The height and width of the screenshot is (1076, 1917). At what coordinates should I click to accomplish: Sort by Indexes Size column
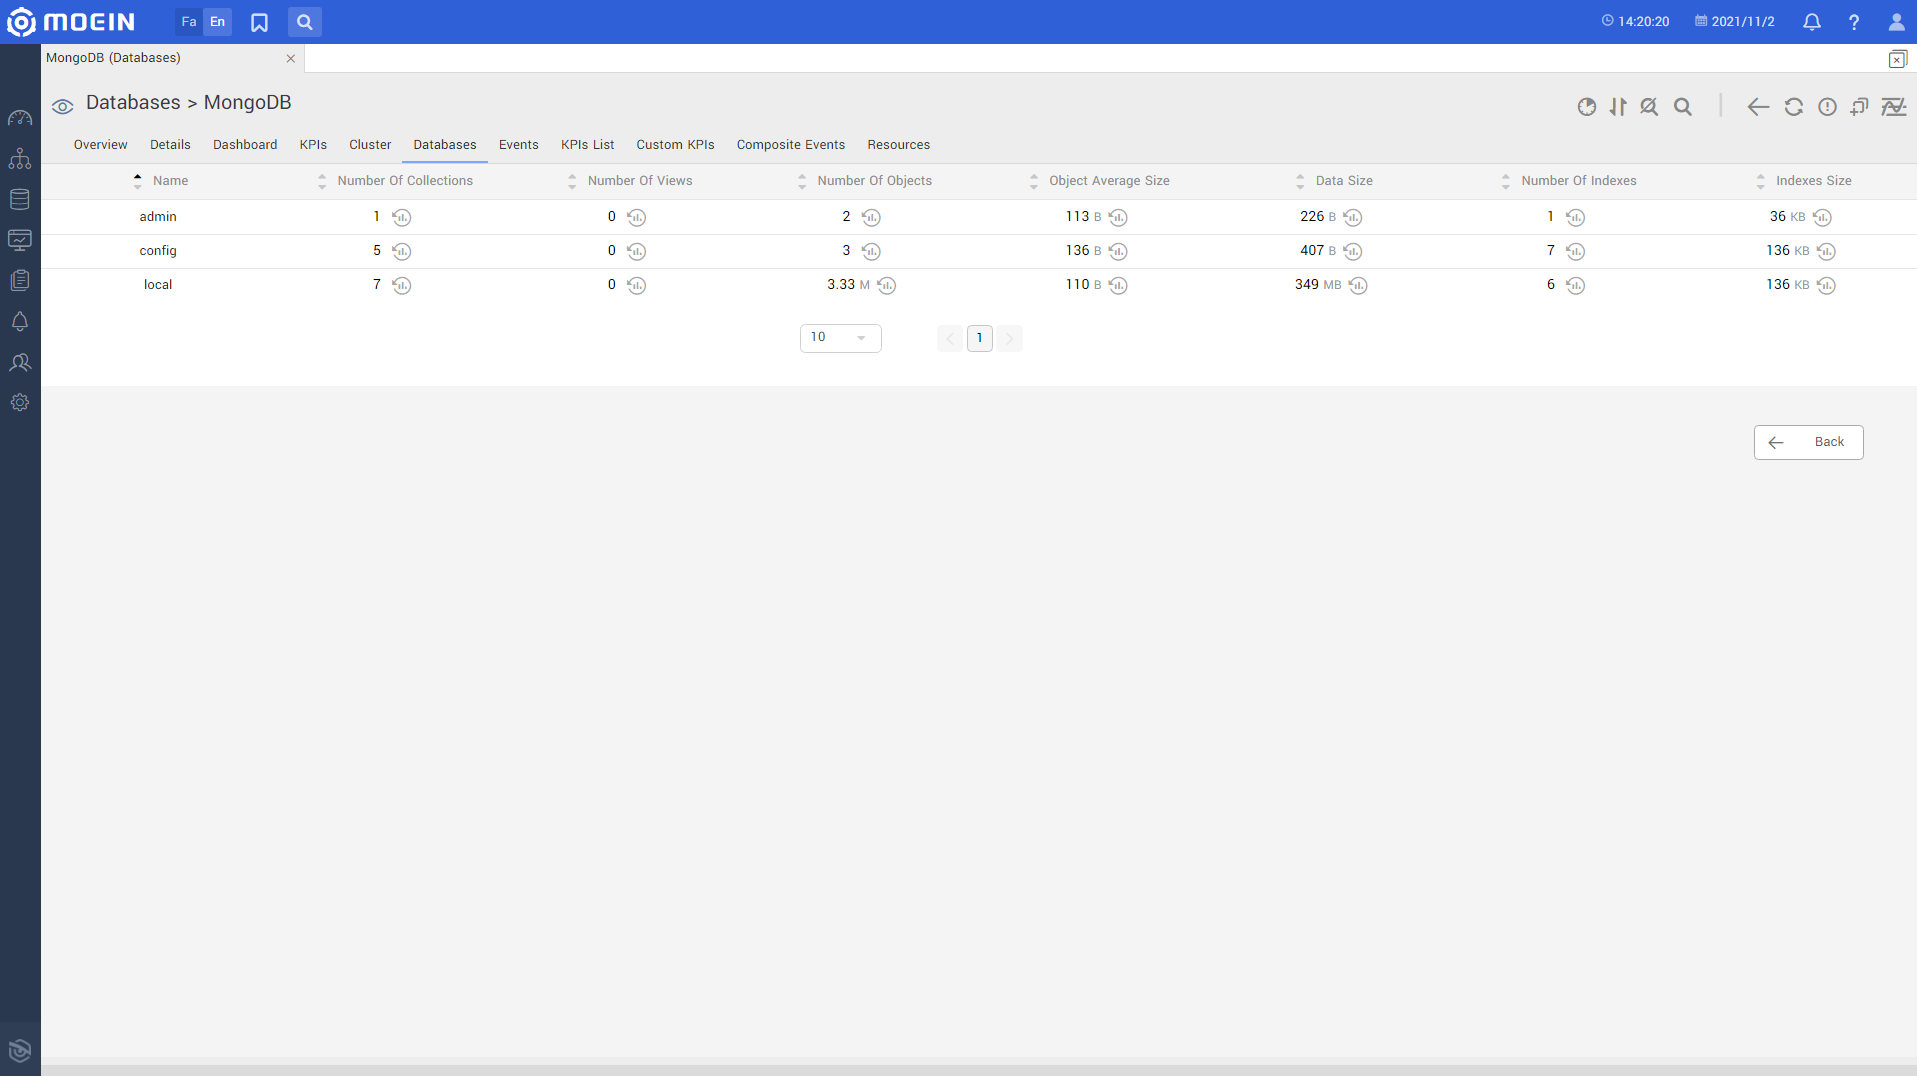1814,181
